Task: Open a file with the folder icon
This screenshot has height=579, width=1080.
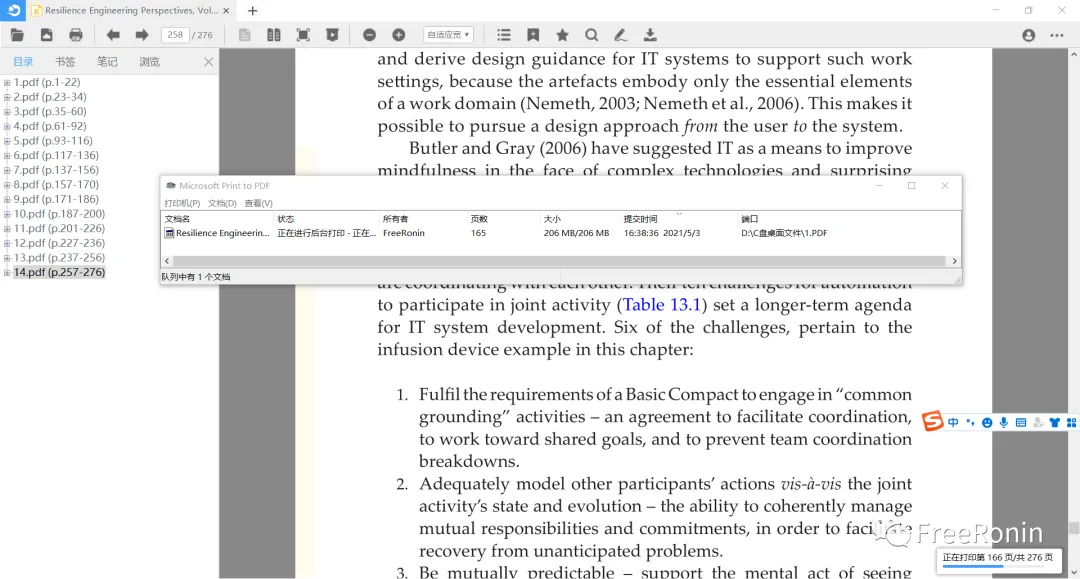Action: 17,35
